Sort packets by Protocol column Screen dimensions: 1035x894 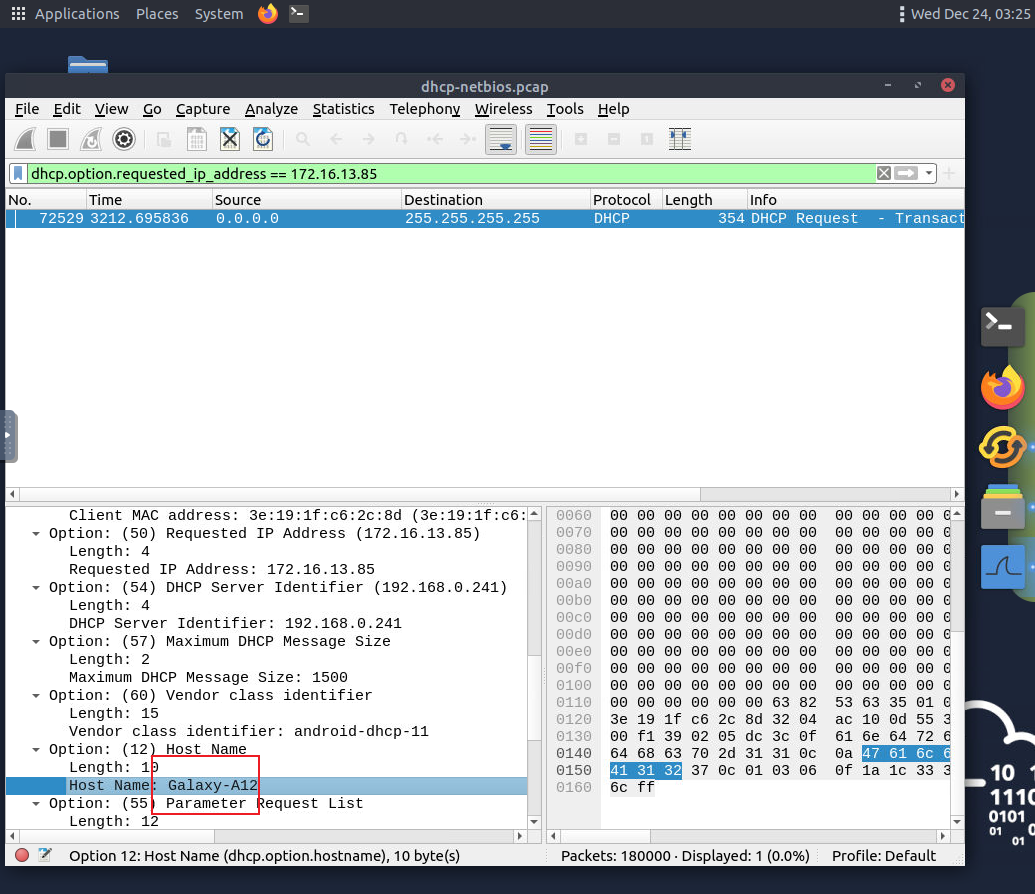[x=626, y=200]
